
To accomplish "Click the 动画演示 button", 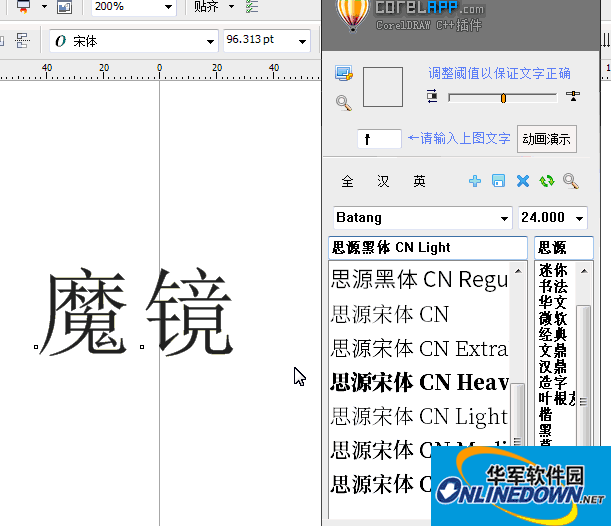I will coord(546,139).
